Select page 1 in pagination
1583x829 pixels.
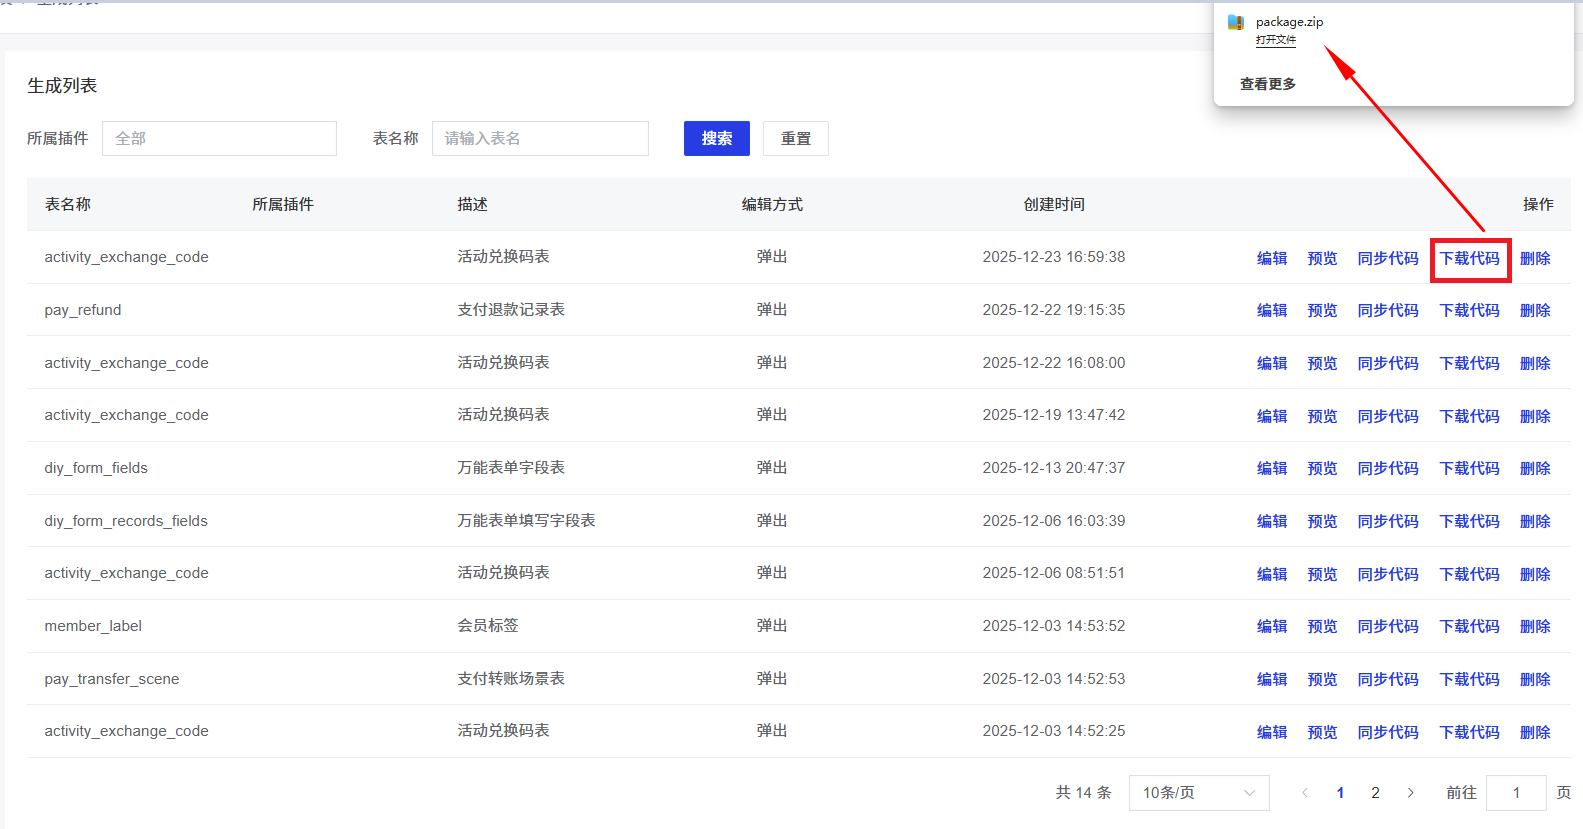coord(1340,793)
